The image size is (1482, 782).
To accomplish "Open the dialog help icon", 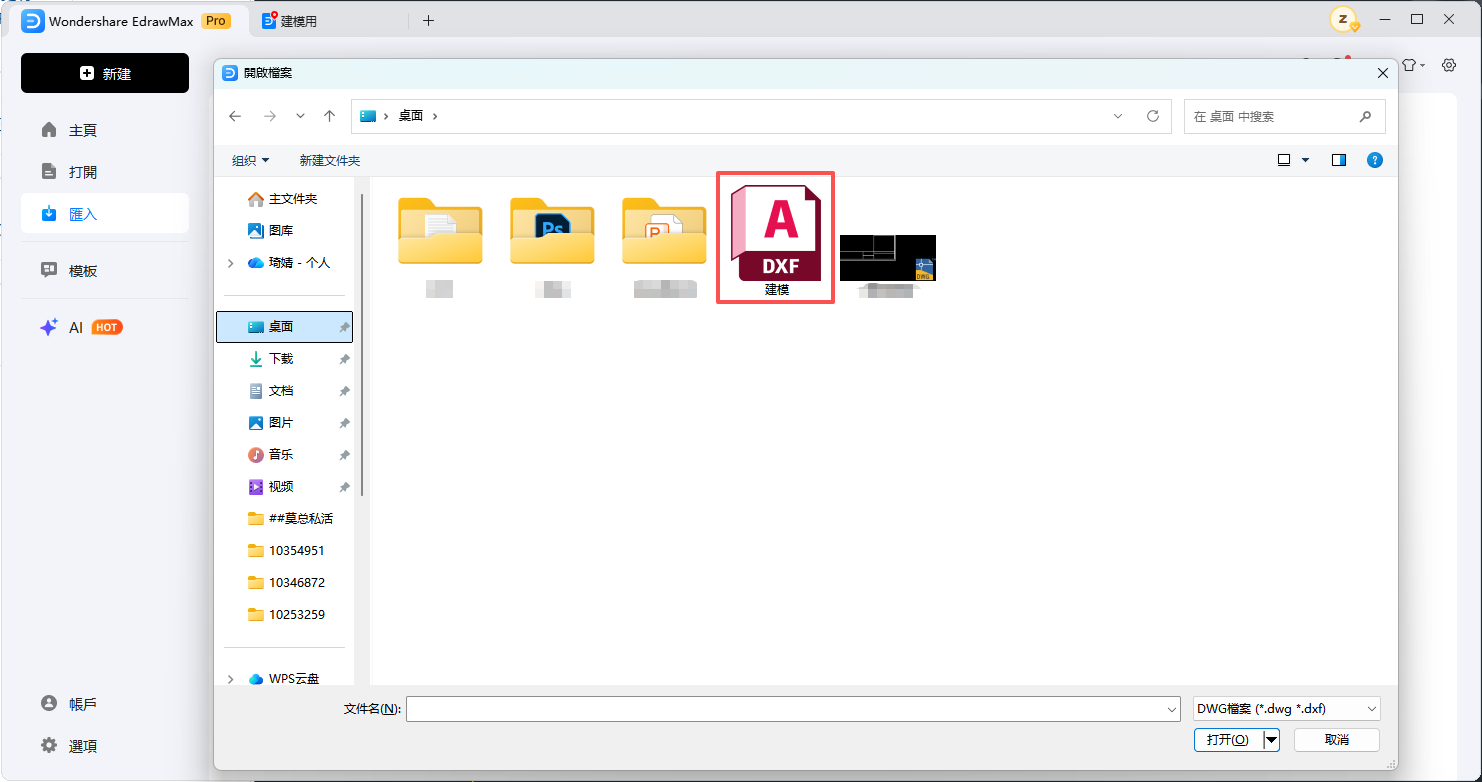I will pyautogui.click(x=1374, y=160).
